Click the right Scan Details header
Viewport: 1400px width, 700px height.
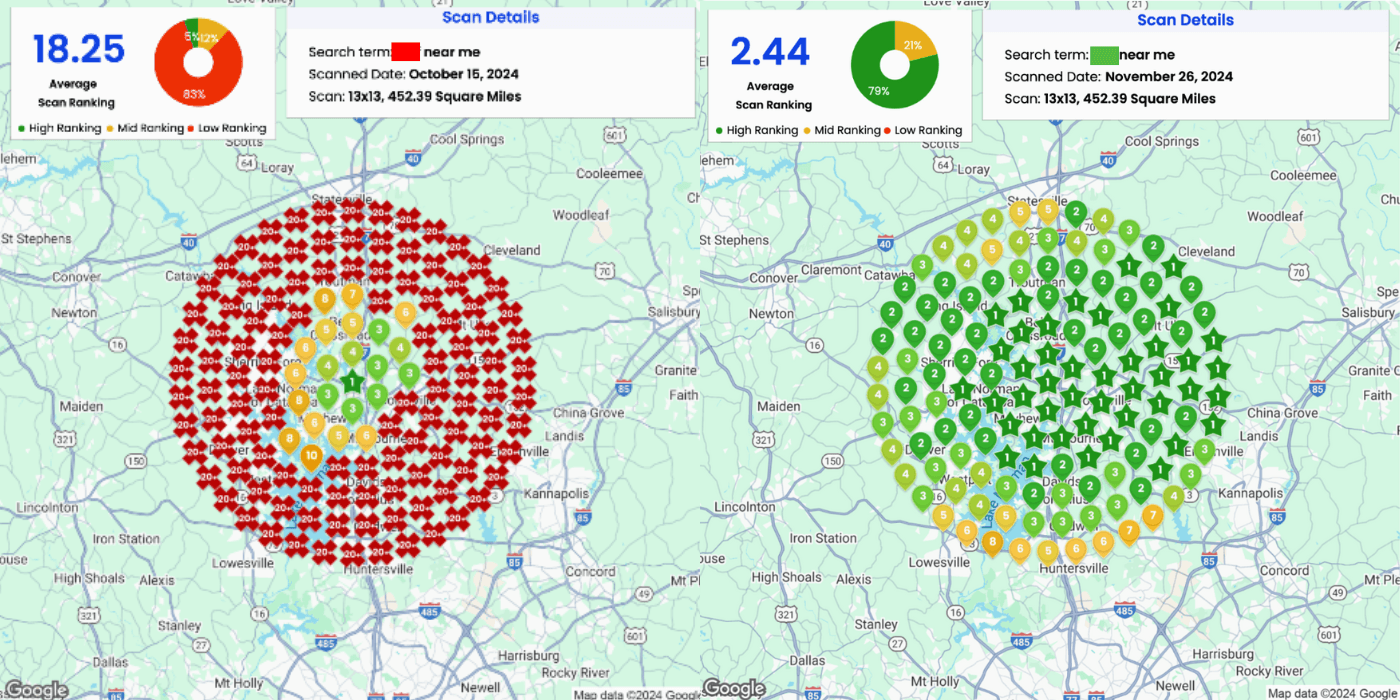[1185, 20]
